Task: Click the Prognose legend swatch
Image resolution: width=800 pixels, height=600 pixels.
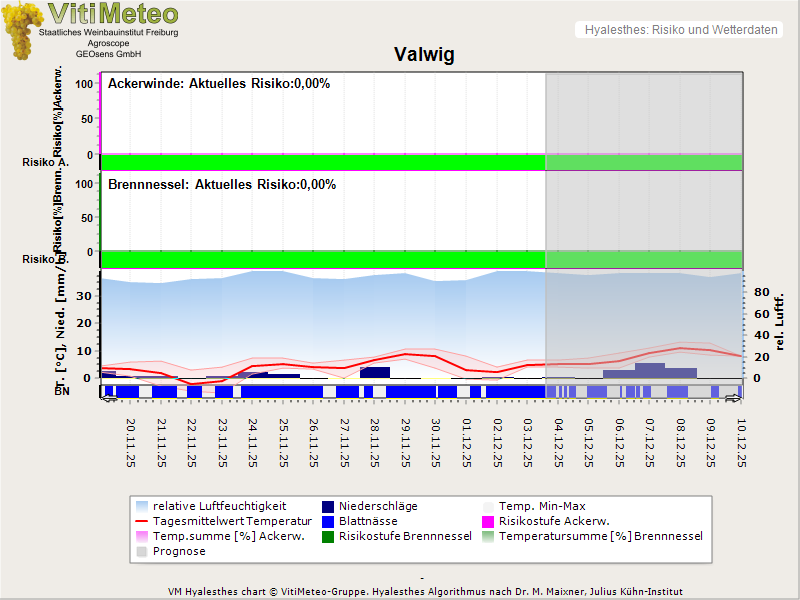Action: point(142,552)
